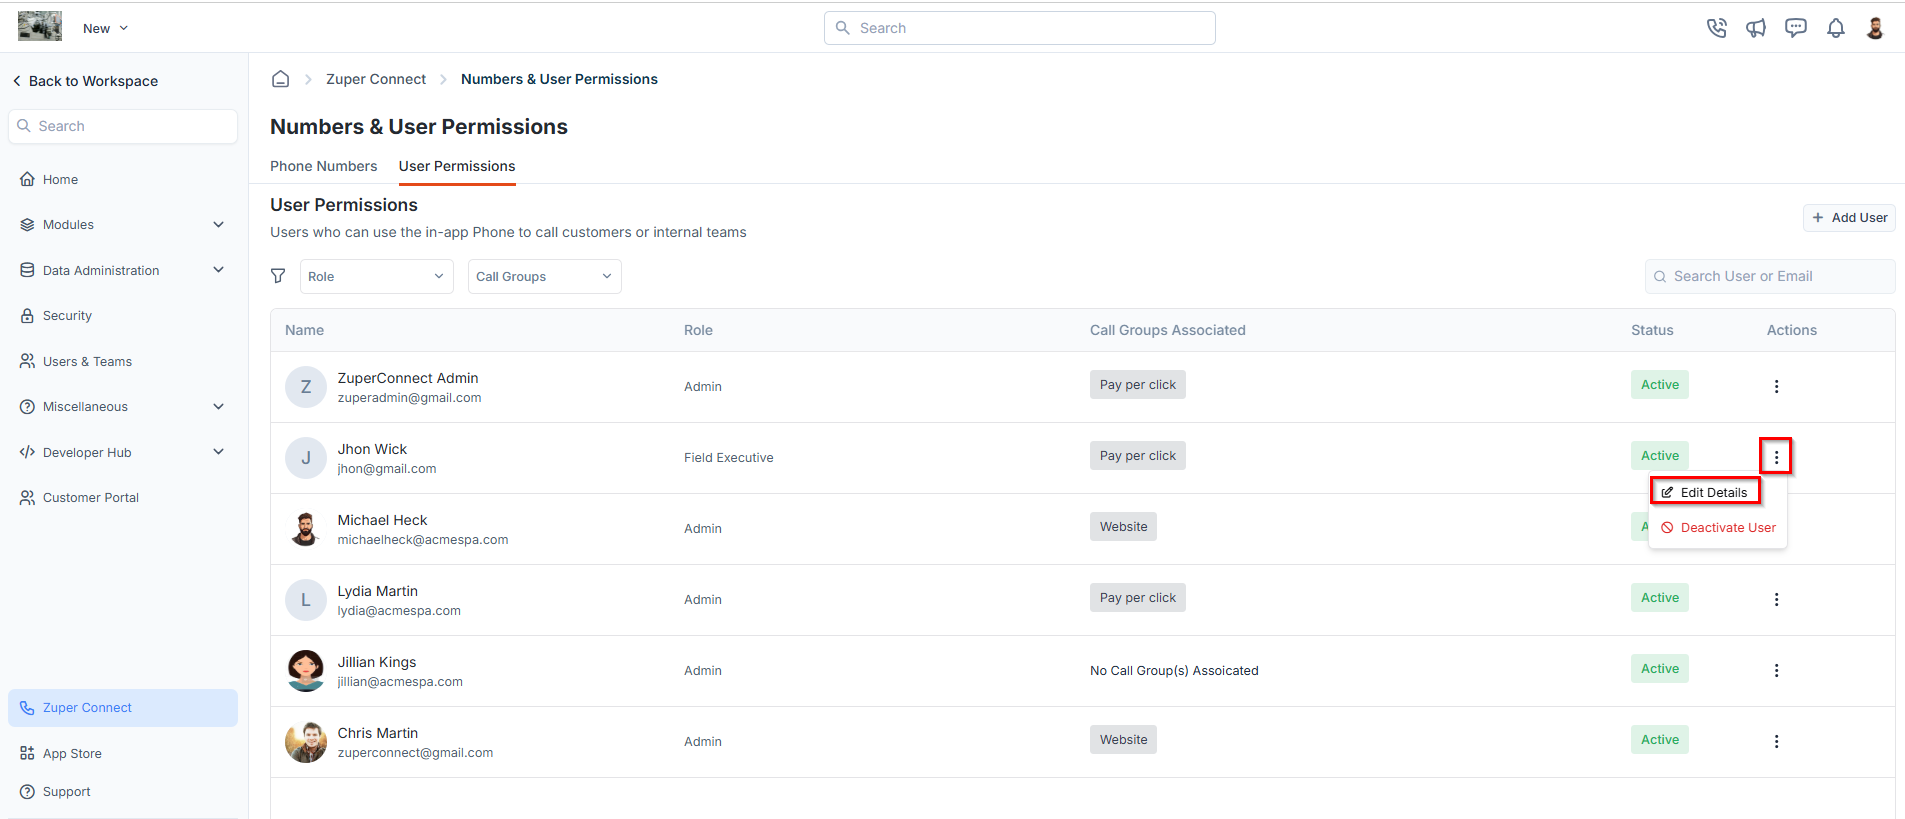
Task: Select the User Permissions tab
Action: 457,166
